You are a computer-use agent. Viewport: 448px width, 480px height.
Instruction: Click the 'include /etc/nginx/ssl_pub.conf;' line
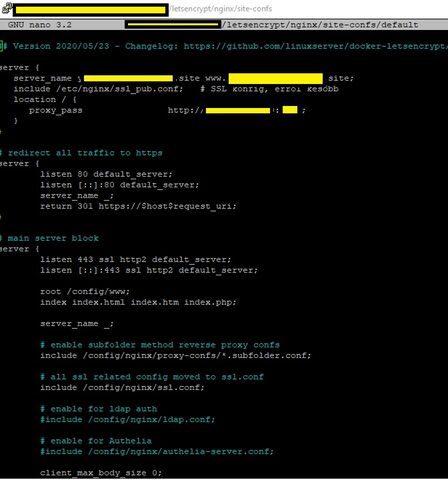point(98,89)
